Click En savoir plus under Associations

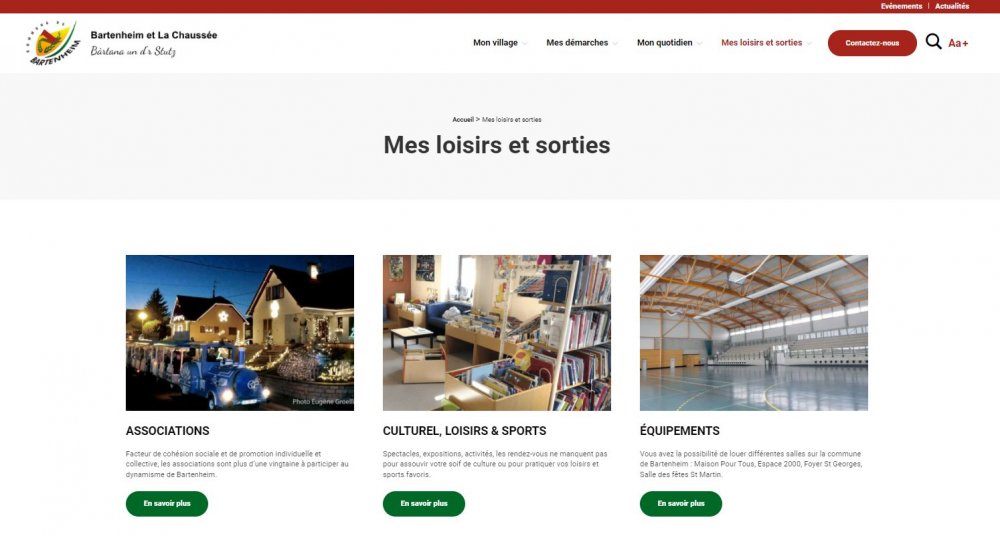click(x=166, y=503)
